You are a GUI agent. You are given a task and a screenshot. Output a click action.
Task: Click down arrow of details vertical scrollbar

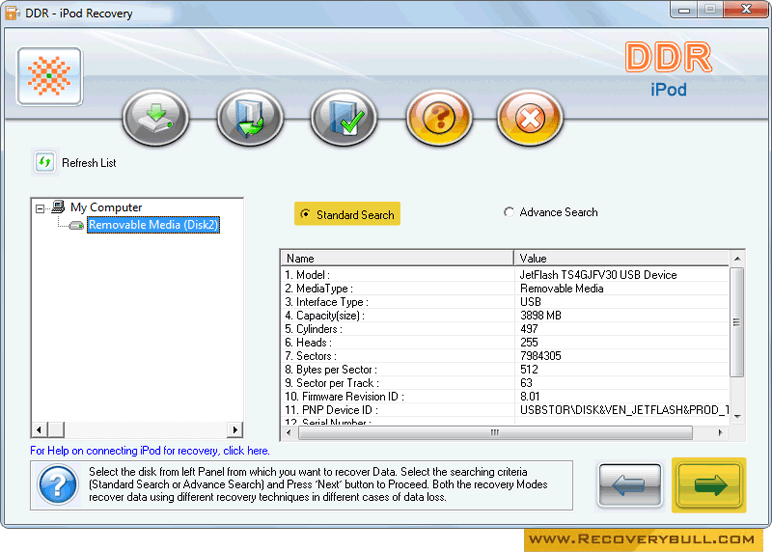pyautogui.click(x=737, y=417)
